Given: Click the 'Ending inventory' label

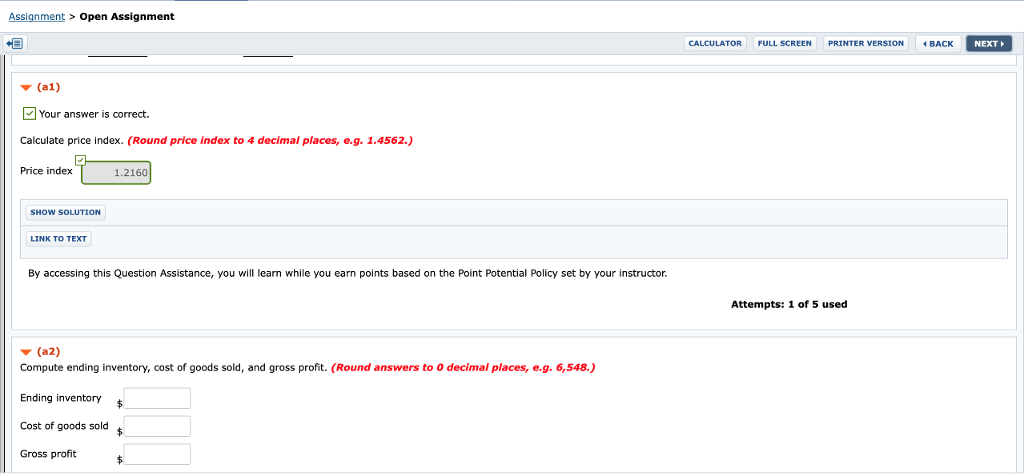Looking at the screenshot, I should 61,398.
